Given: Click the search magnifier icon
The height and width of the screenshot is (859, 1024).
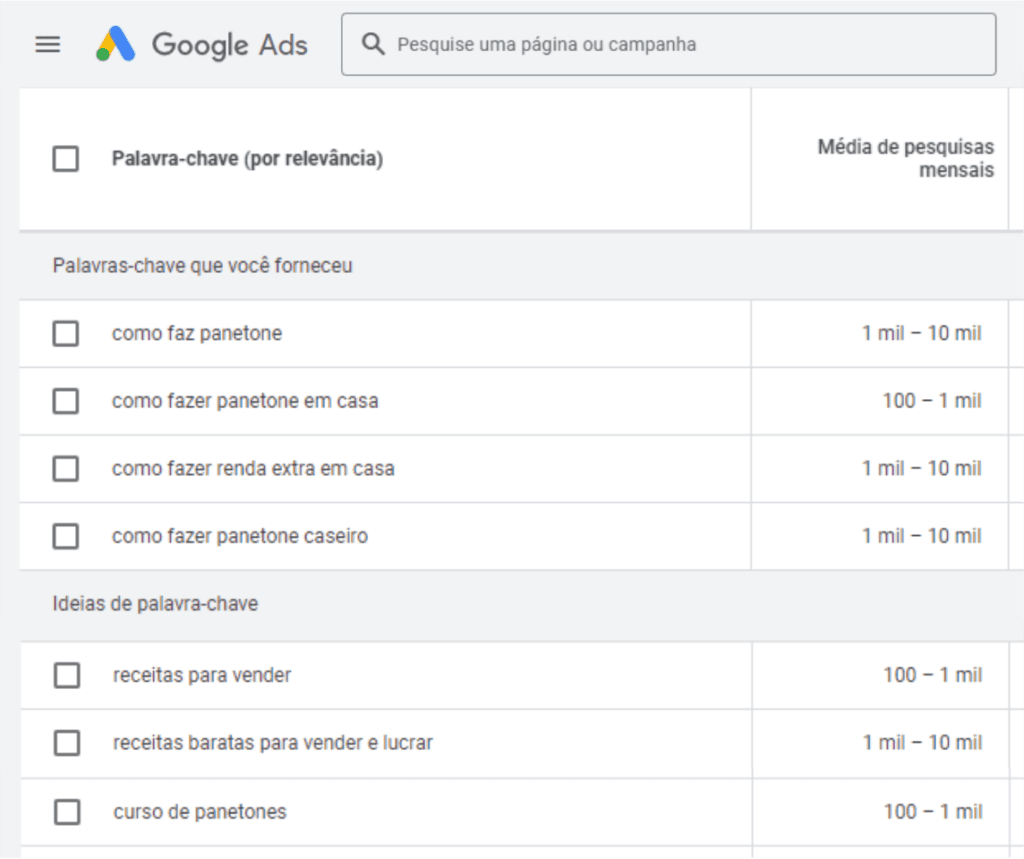Looking at the screenshot, I should (x=373, y=44).
